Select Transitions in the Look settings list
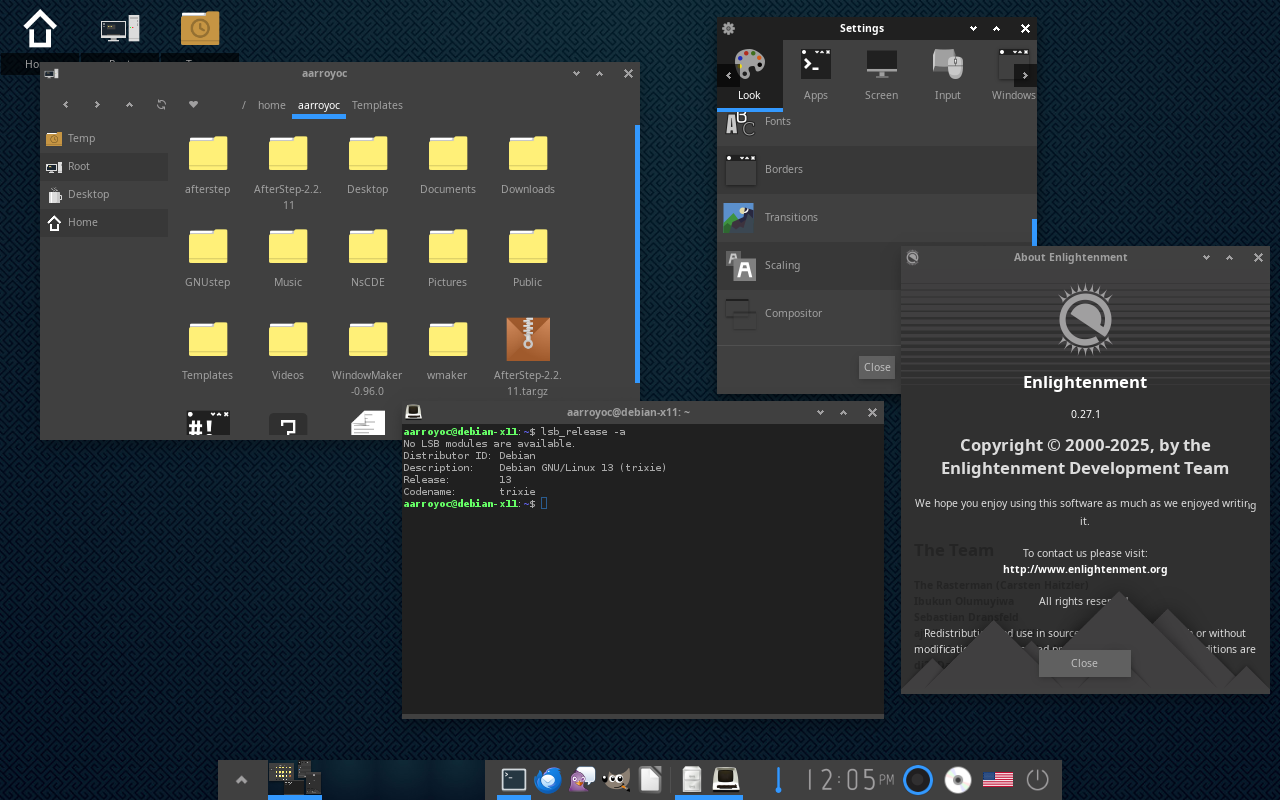 click(790, 217)
